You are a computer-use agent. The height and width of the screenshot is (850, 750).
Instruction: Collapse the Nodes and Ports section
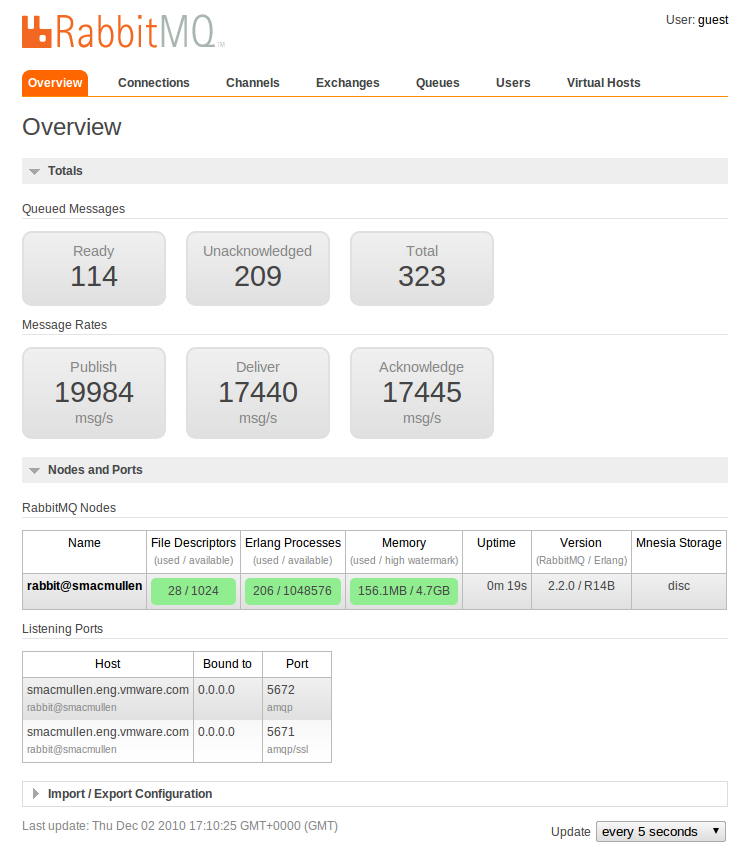[374, 470]
